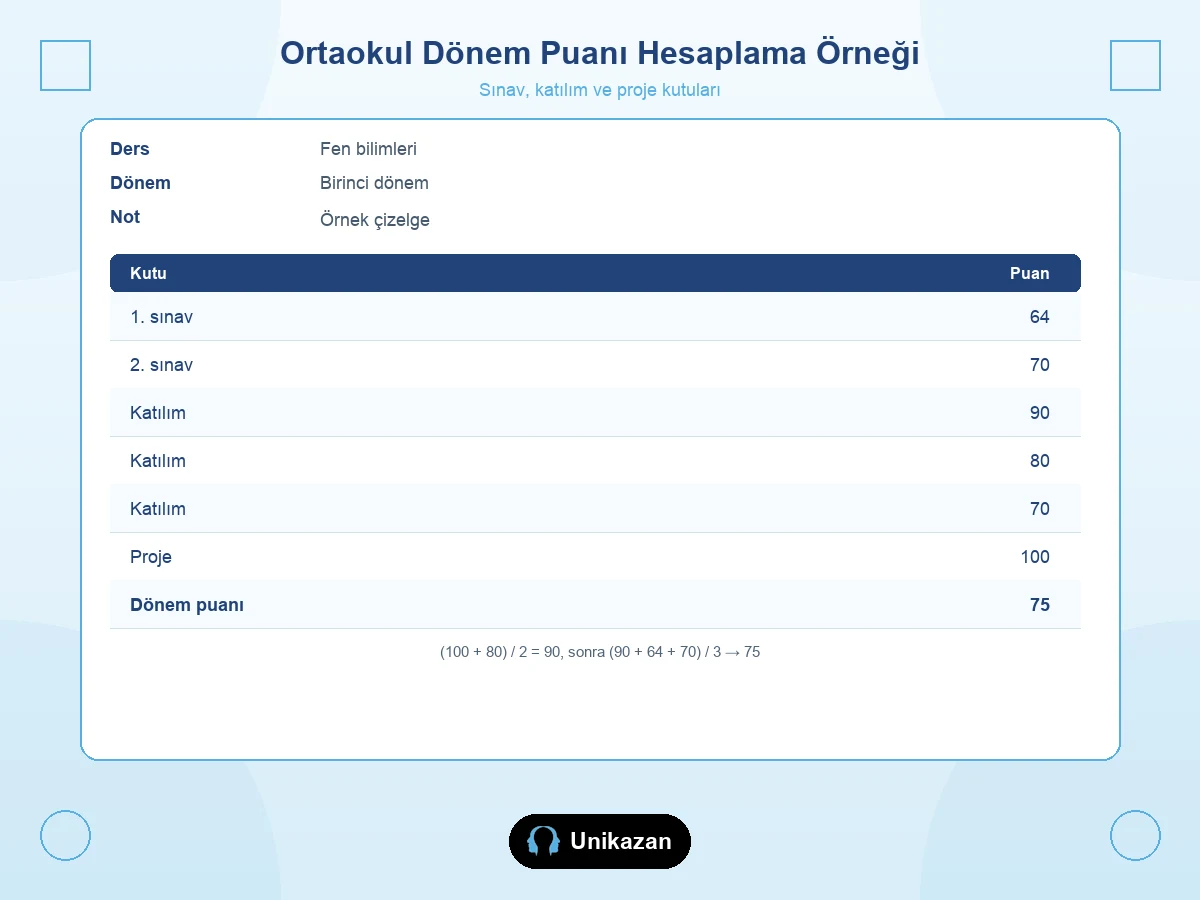The width and height of the screenshot is (1200, 900).
Task: Click the Proje score 100
Action: tap(1035, 557)
